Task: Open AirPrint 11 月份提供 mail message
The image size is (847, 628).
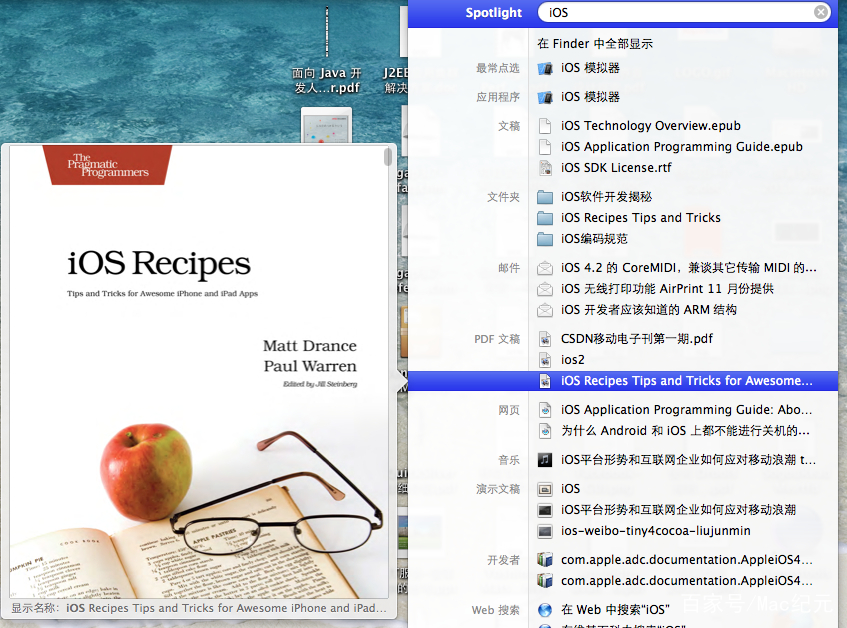Action: tap(667, 289)
